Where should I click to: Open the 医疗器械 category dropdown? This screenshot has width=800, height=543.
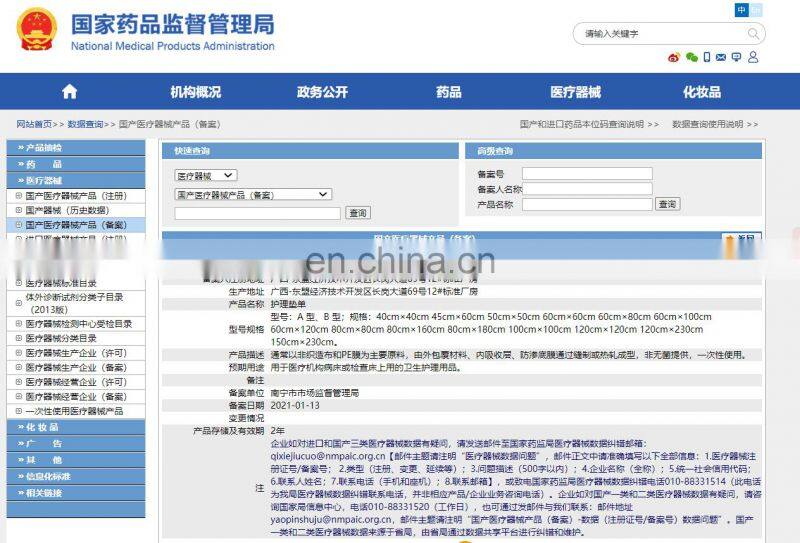[x=206, y=175]
